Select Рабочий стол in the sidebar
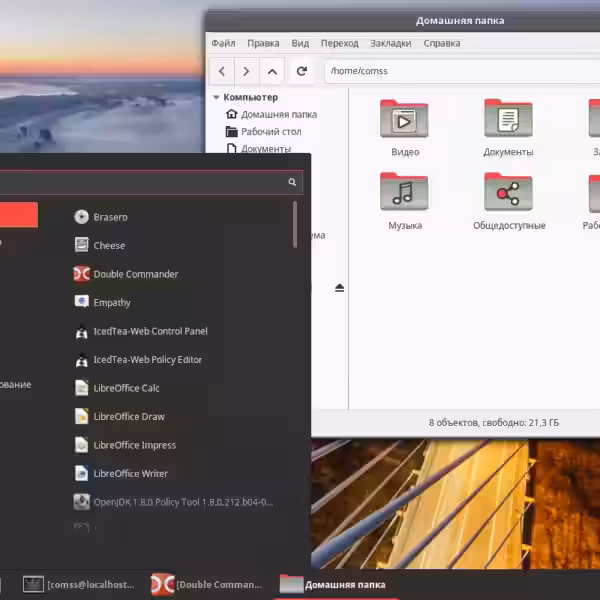 point(270,132)
